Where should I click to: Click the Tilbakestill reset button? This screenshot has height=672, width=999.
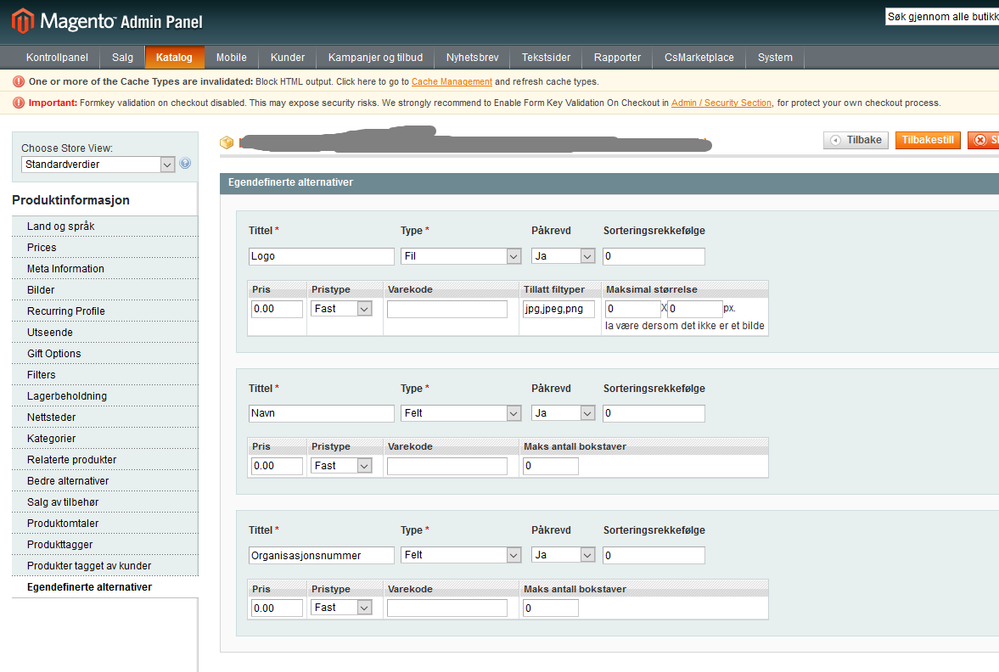point(928,140)
